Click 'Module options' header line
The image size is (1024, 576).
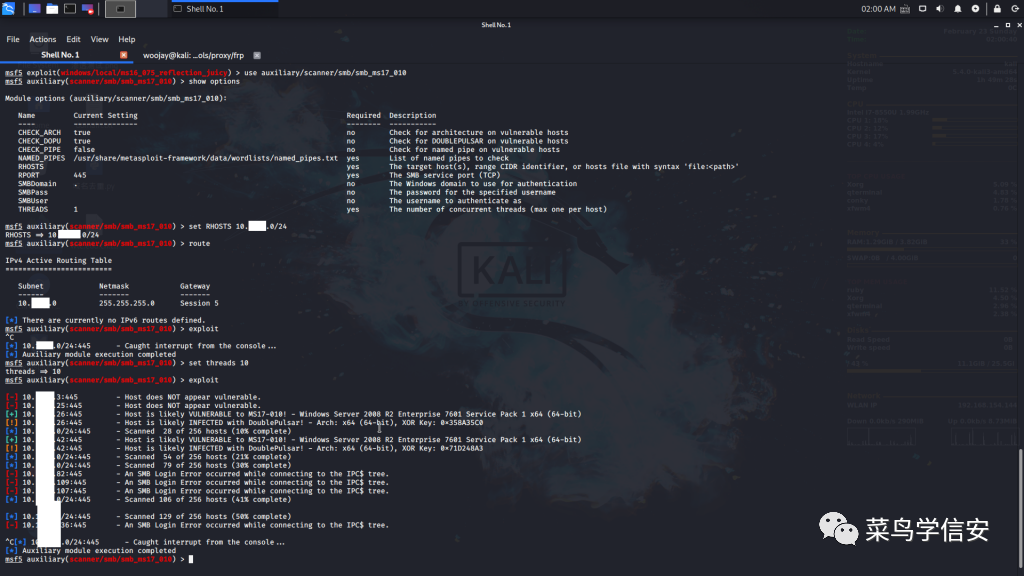coord(116,98)
